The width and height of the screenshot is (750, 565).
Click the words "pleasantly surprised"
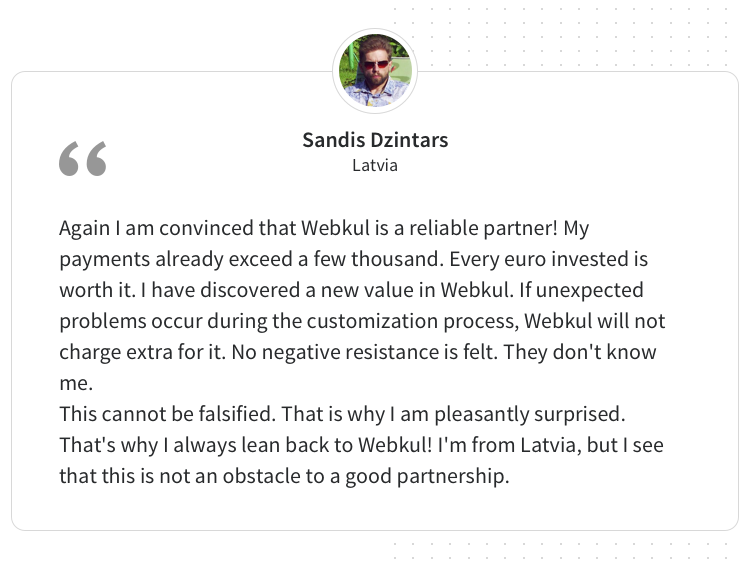click(529, 415)
